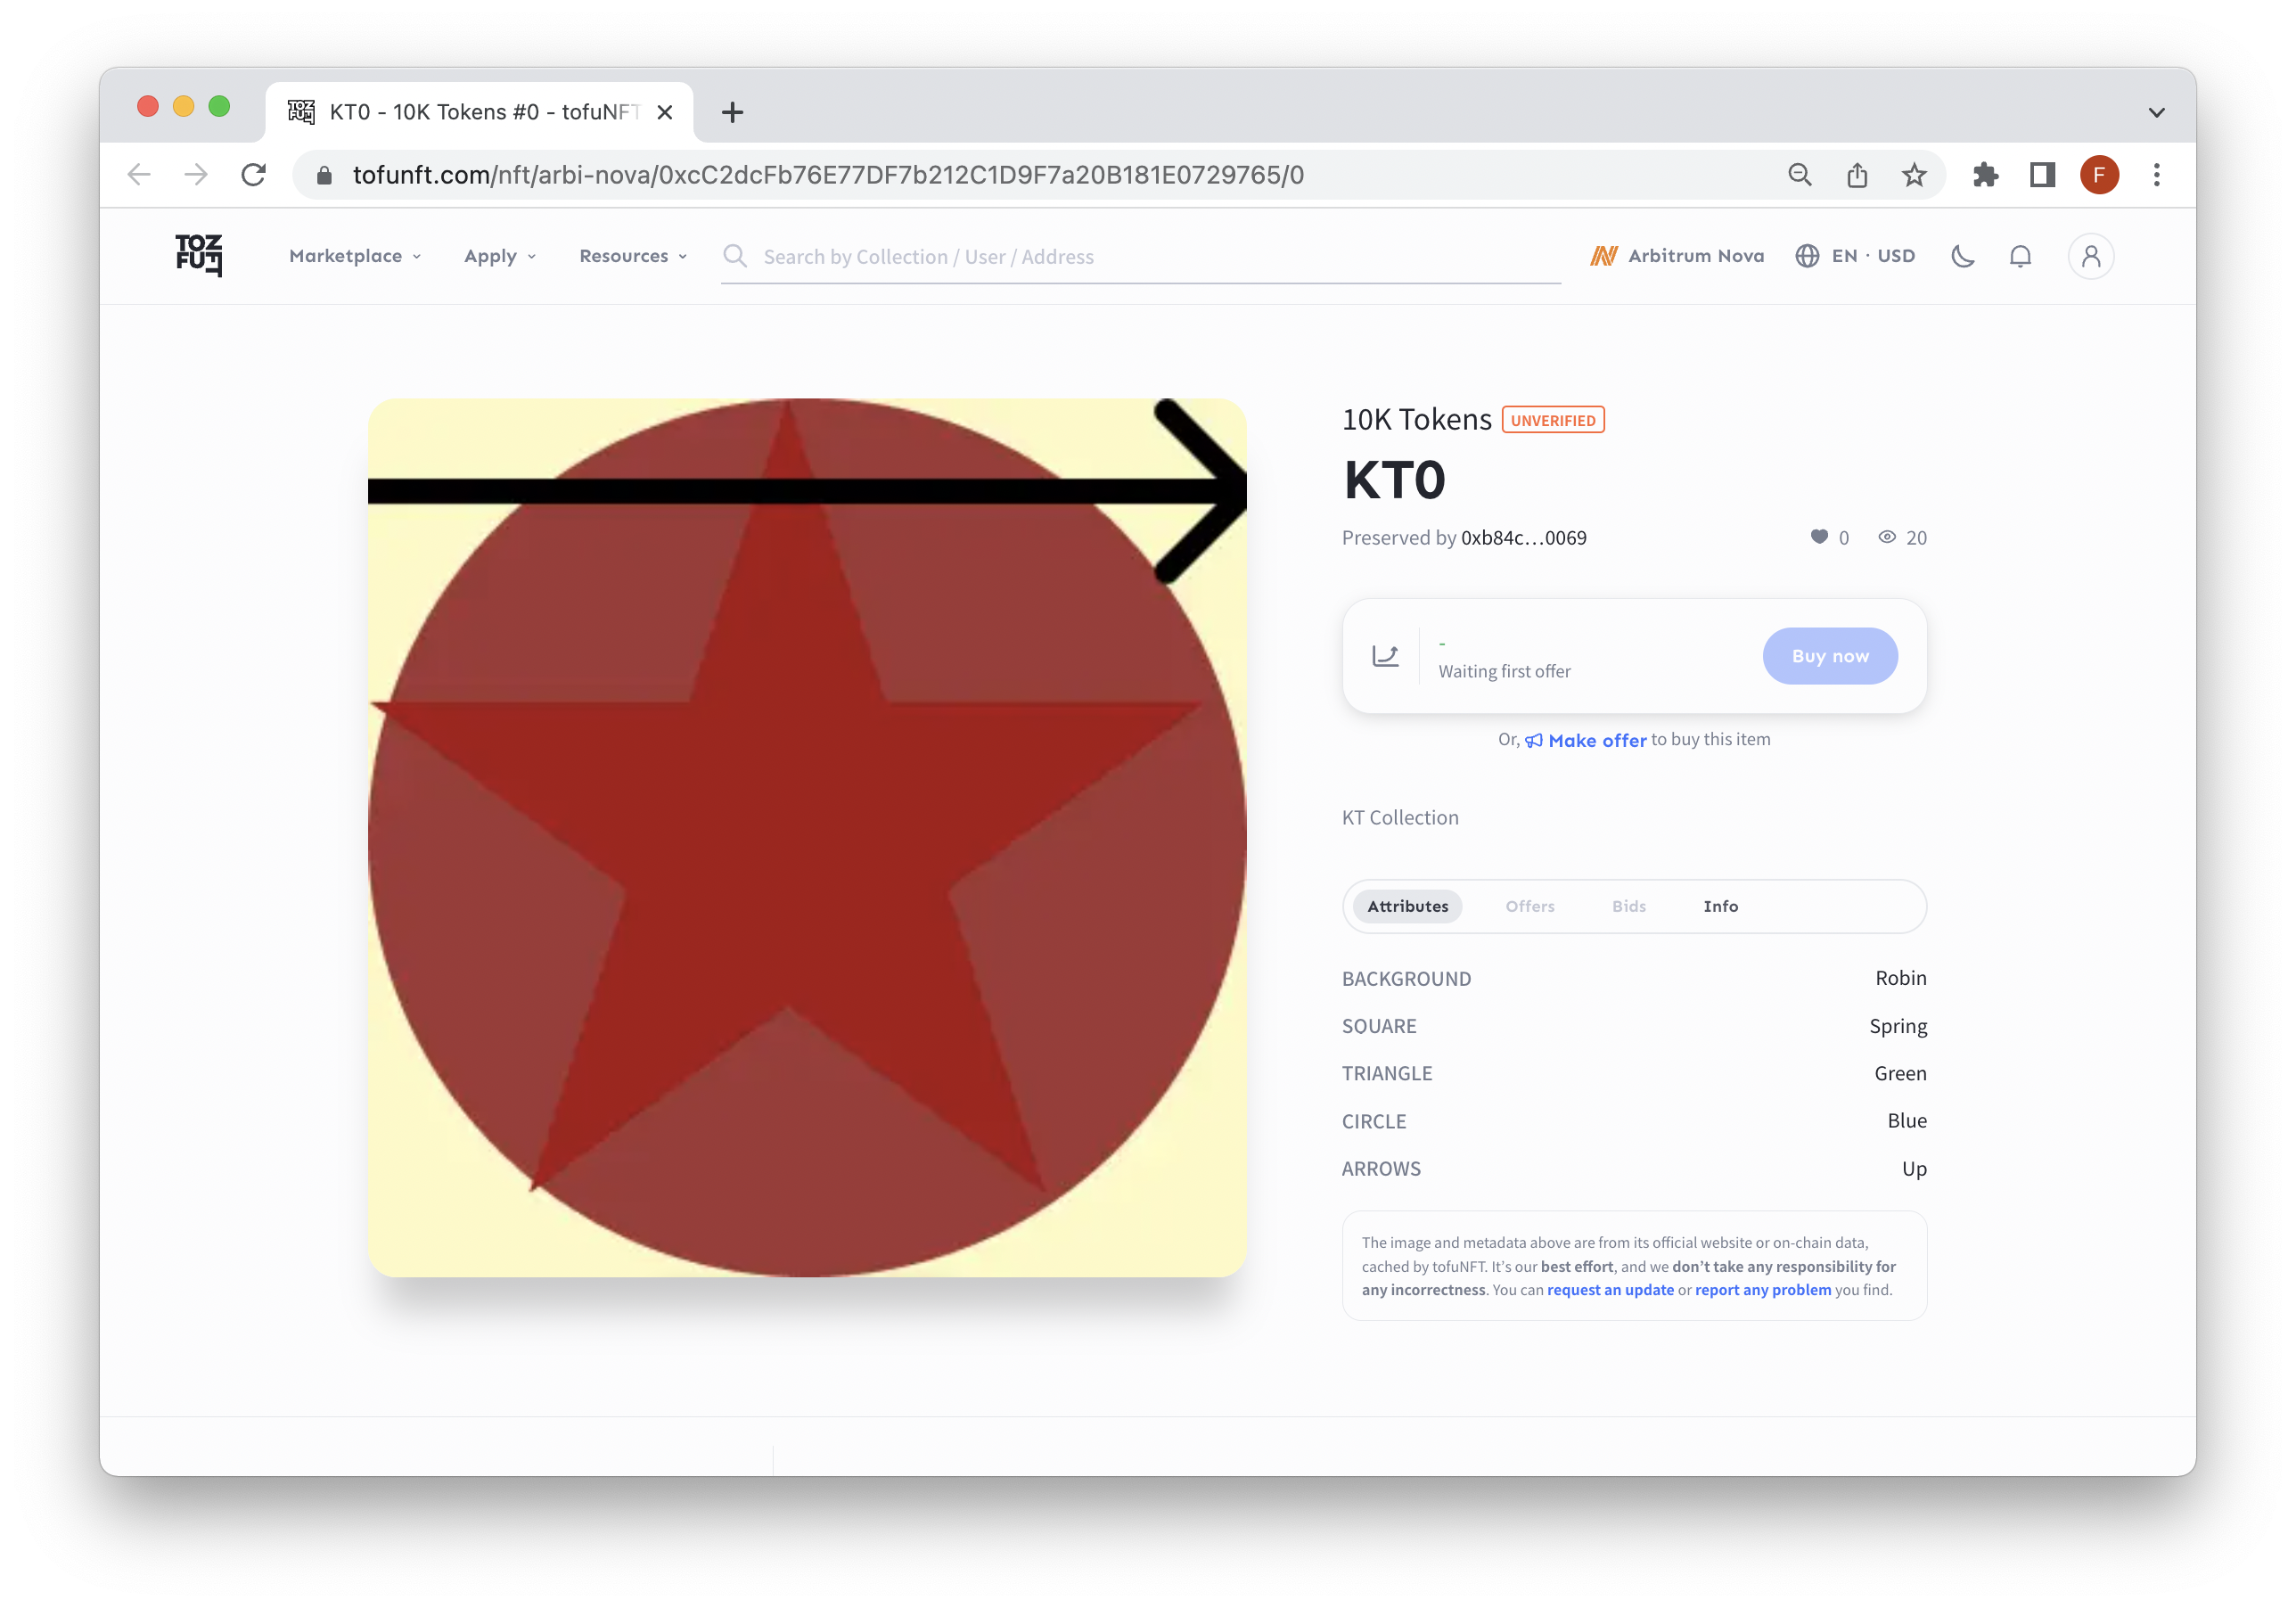Open the notifications bell

click(2020, 256)
